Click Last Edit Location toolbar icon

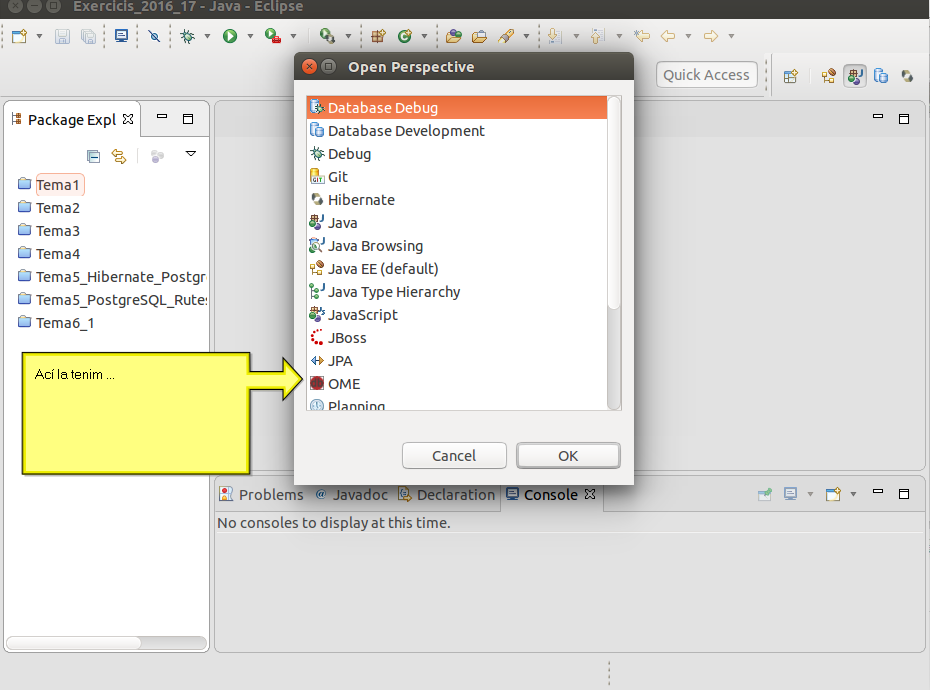coord(642,36)
